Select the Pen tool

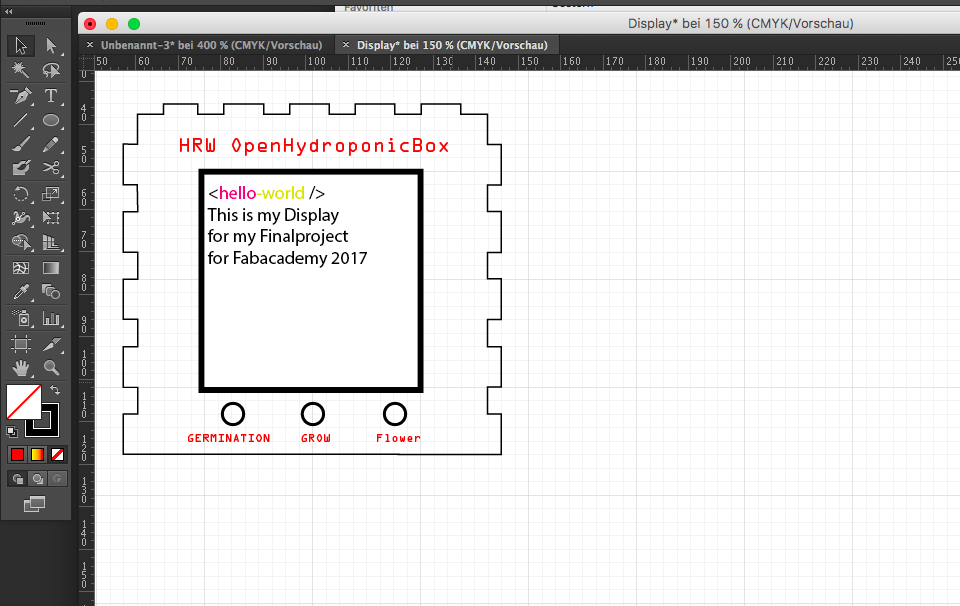(20, 96)
